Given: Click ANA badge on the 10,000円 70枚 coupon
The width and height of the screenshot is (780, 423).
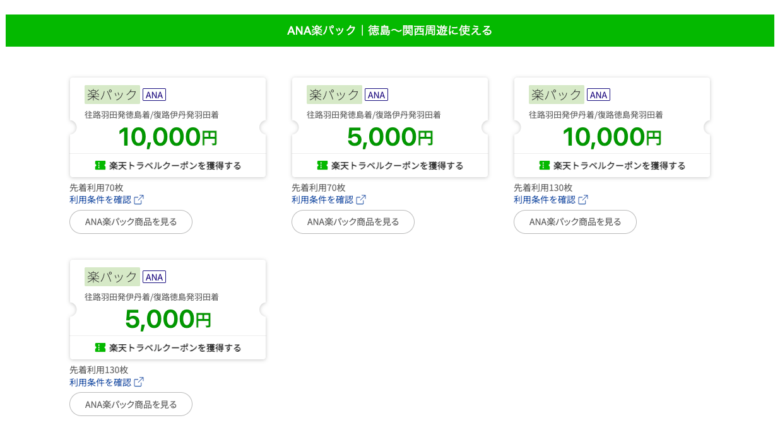Looking at the screenshot, I should point(154,95).
